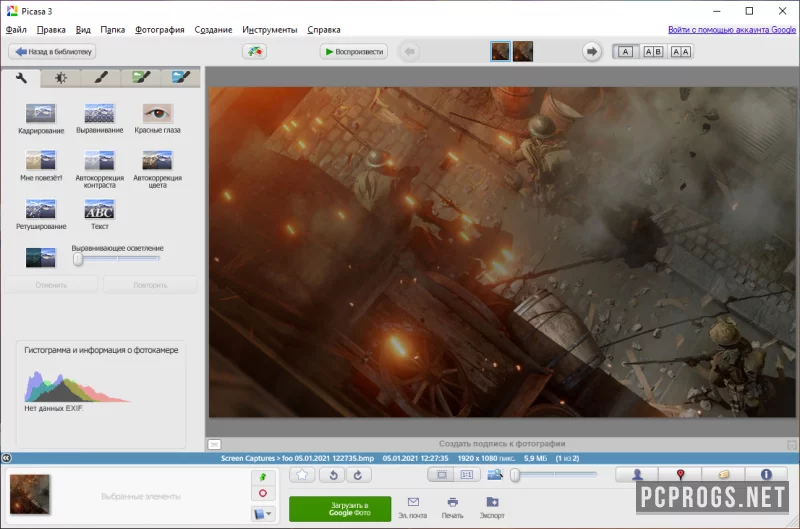This screenshot has height=529, width=800.
Task: Open the tags panel icon
Action: coord(723,475)
